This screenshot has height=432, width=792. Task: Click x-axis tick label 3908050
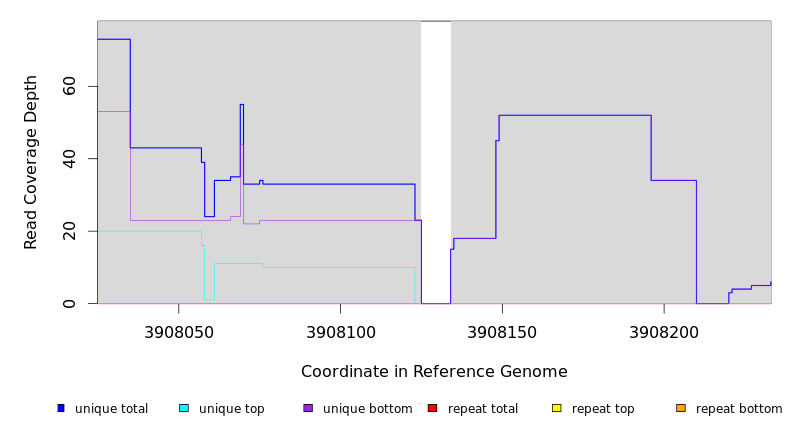pos(178,331)
